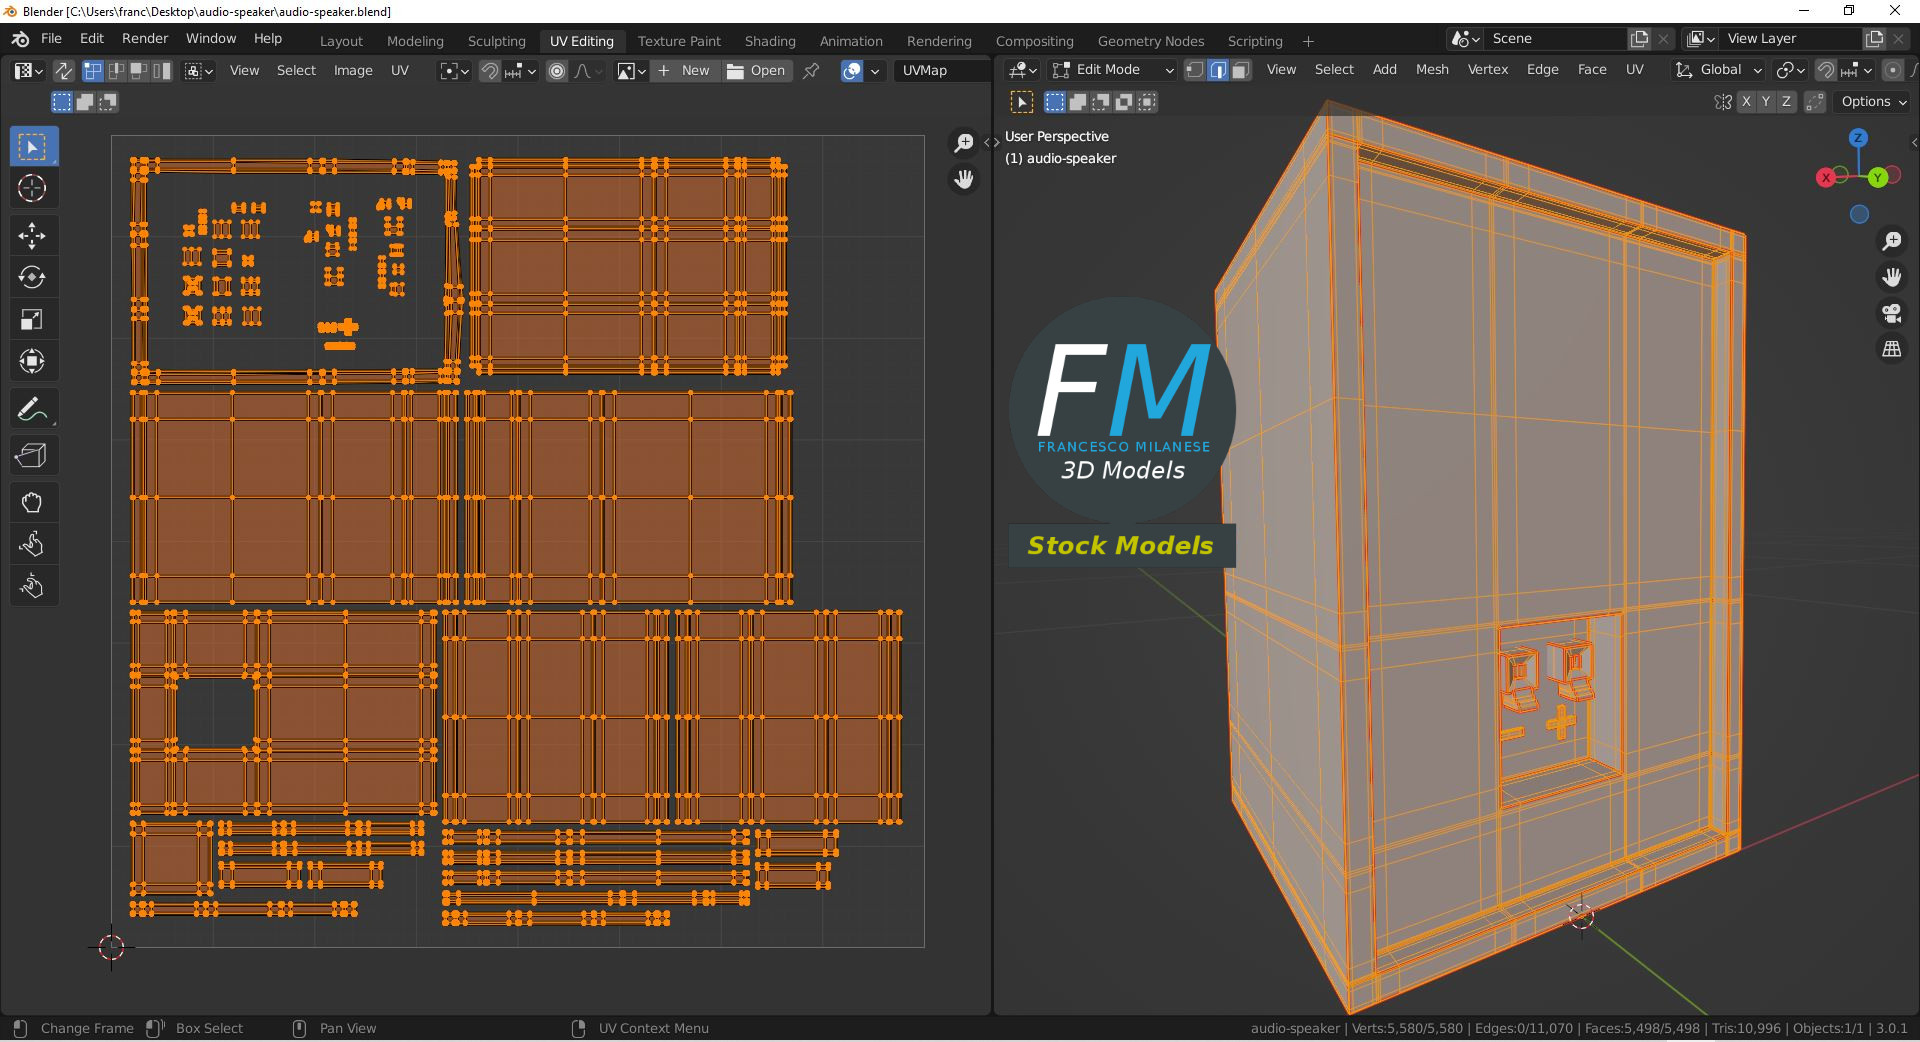Image resolution: width=1920 pixels, height=1042 pixels.
Task: Select the Grab tool in UV toolbar
Action: pos(32,503)
